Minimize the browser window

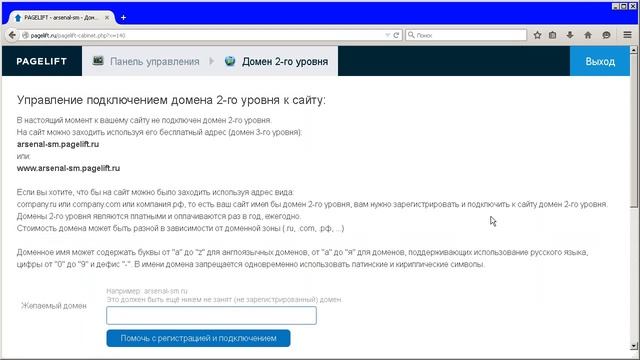click(x=616, y=6)
